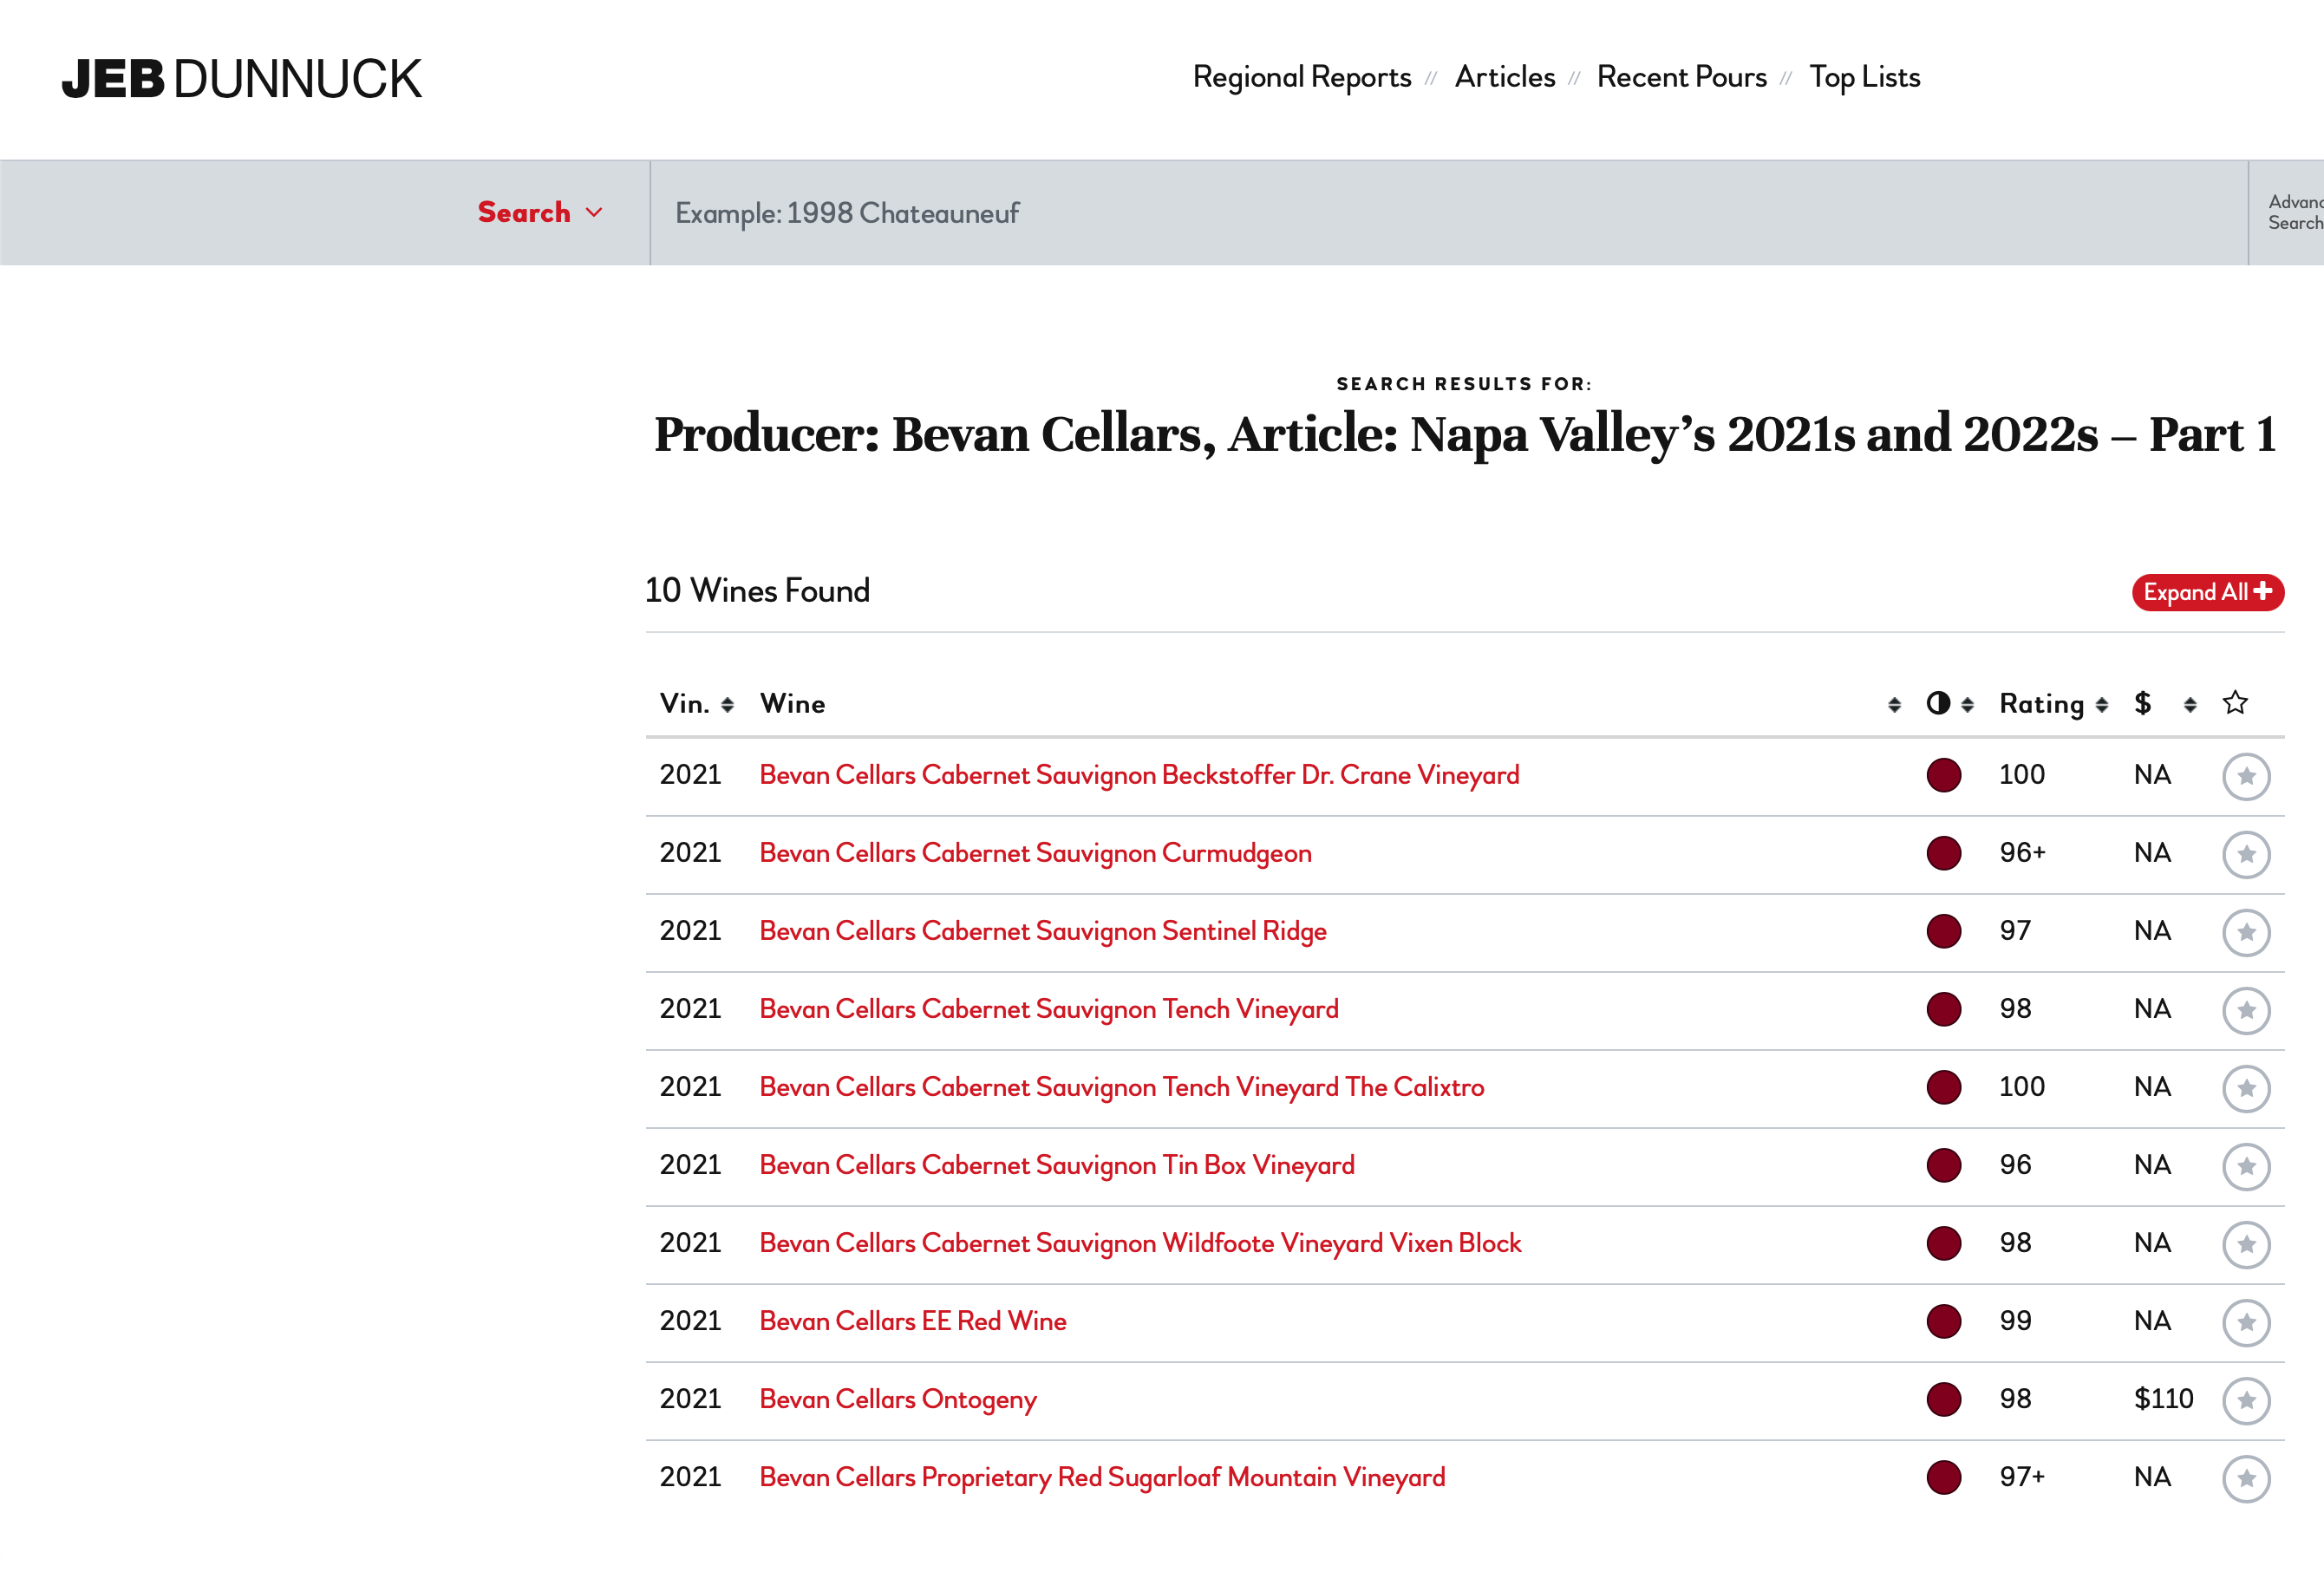The height and width of the screenshot is (1585, 2324).
Task: Favorite the Sugarloaf Mountain Vineyard wine star
Action: point(2246,1478)
